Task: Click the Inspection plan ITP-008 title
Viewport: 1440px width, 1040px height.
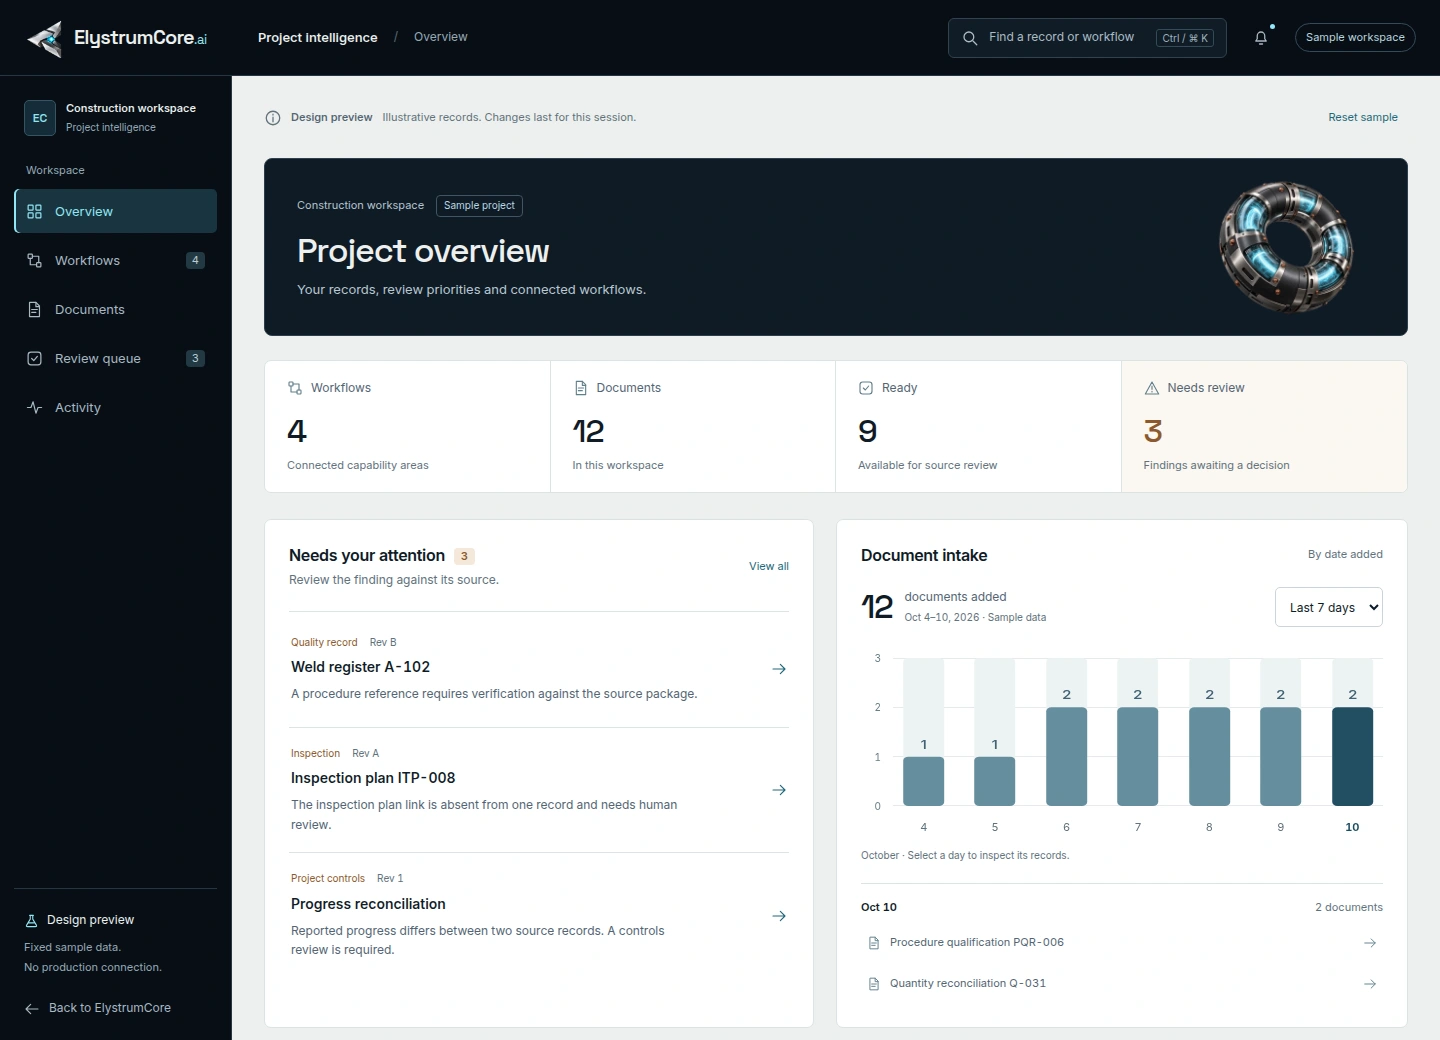Action: (x=373, y=778)
